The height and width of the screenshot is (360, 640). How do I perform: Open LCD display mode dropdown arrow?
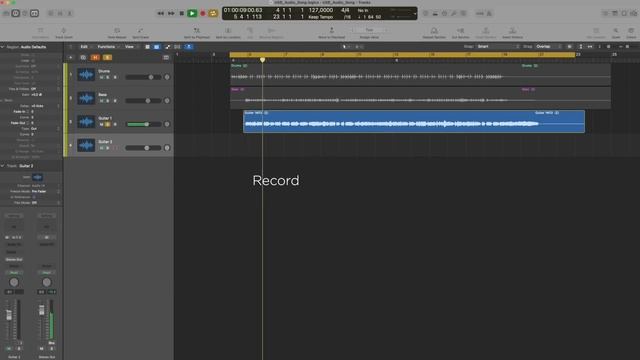415,14
